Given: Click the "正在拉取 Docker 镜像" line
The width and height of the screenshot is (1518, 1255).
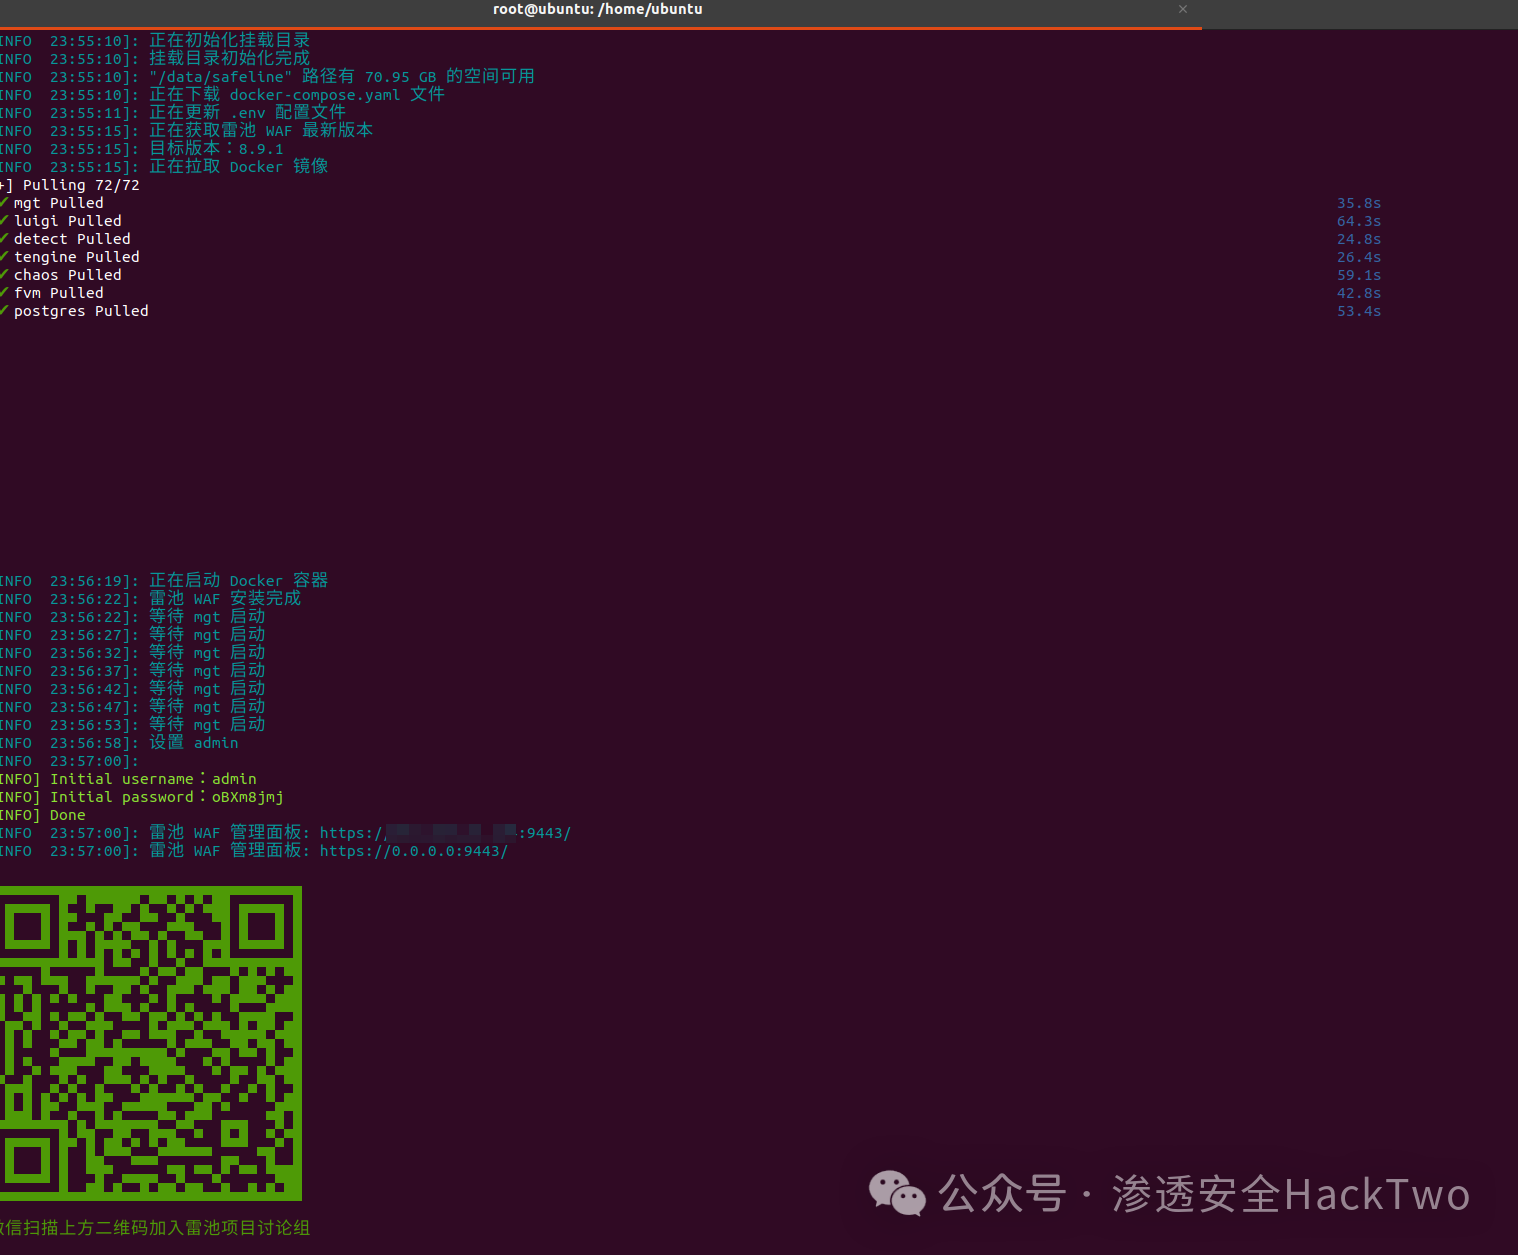Looking at the screenshot, I should pos(164,167).
